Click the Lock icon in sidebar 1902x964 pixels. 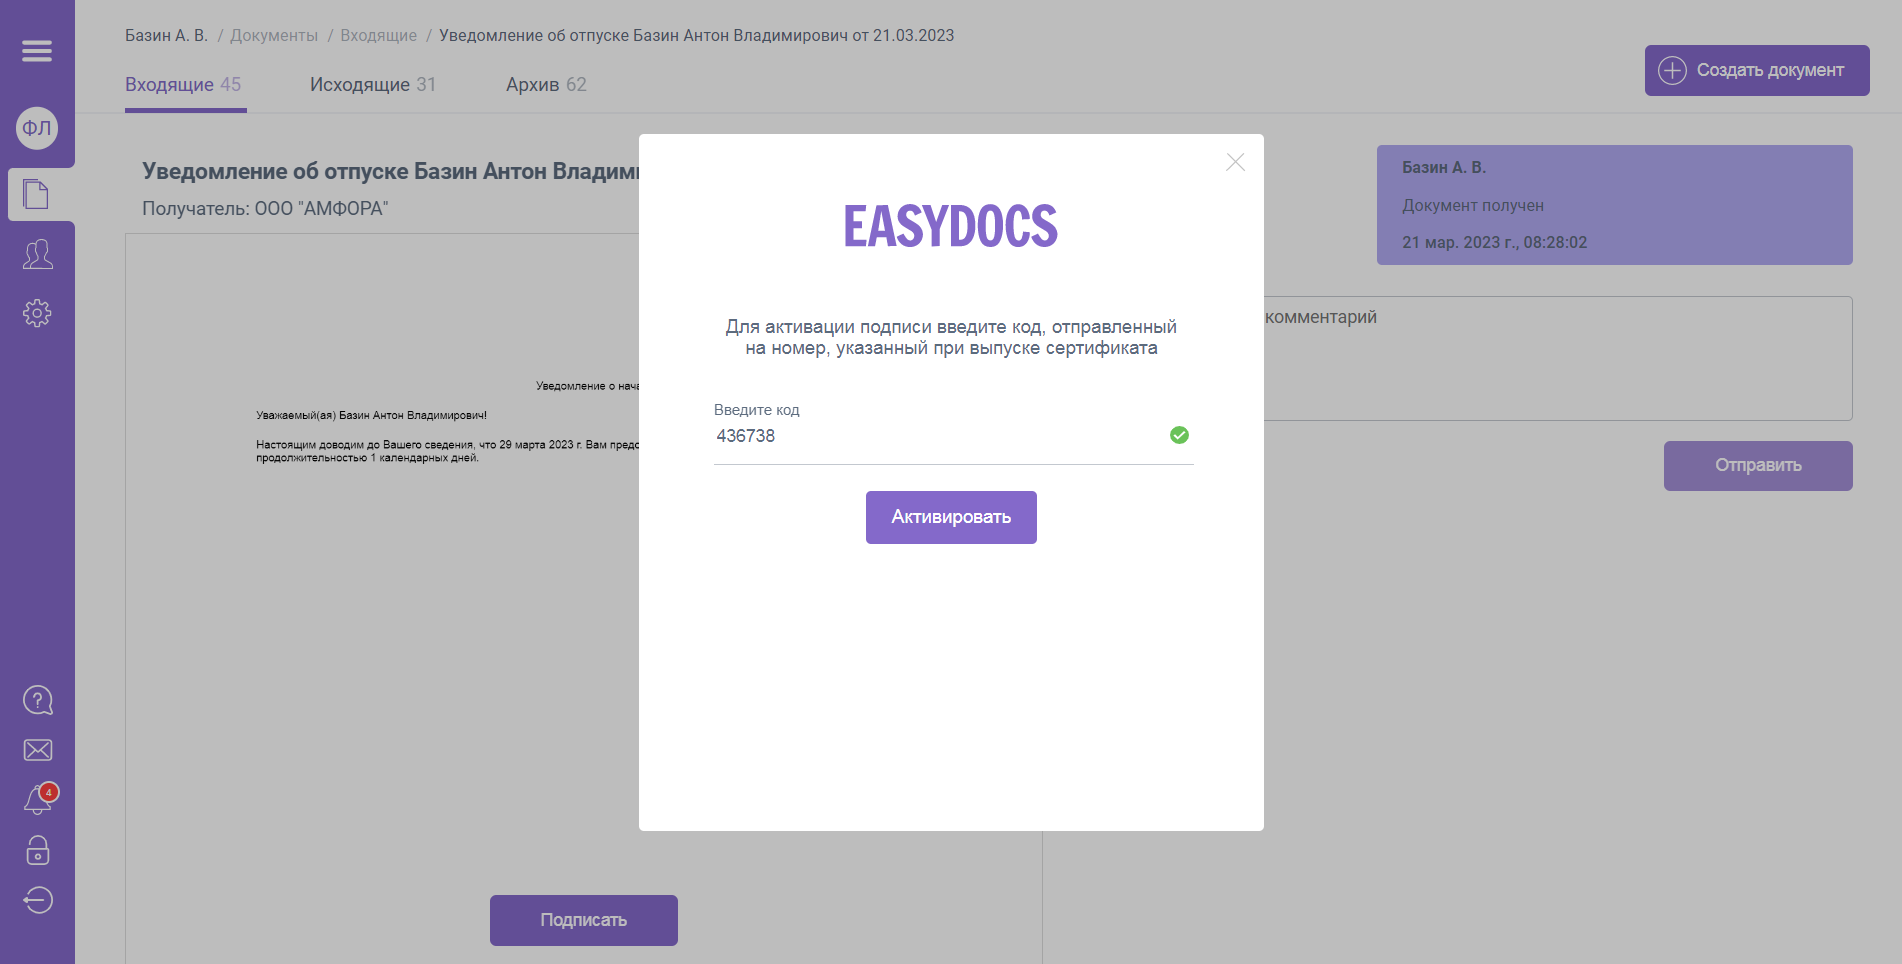(37, 851)
